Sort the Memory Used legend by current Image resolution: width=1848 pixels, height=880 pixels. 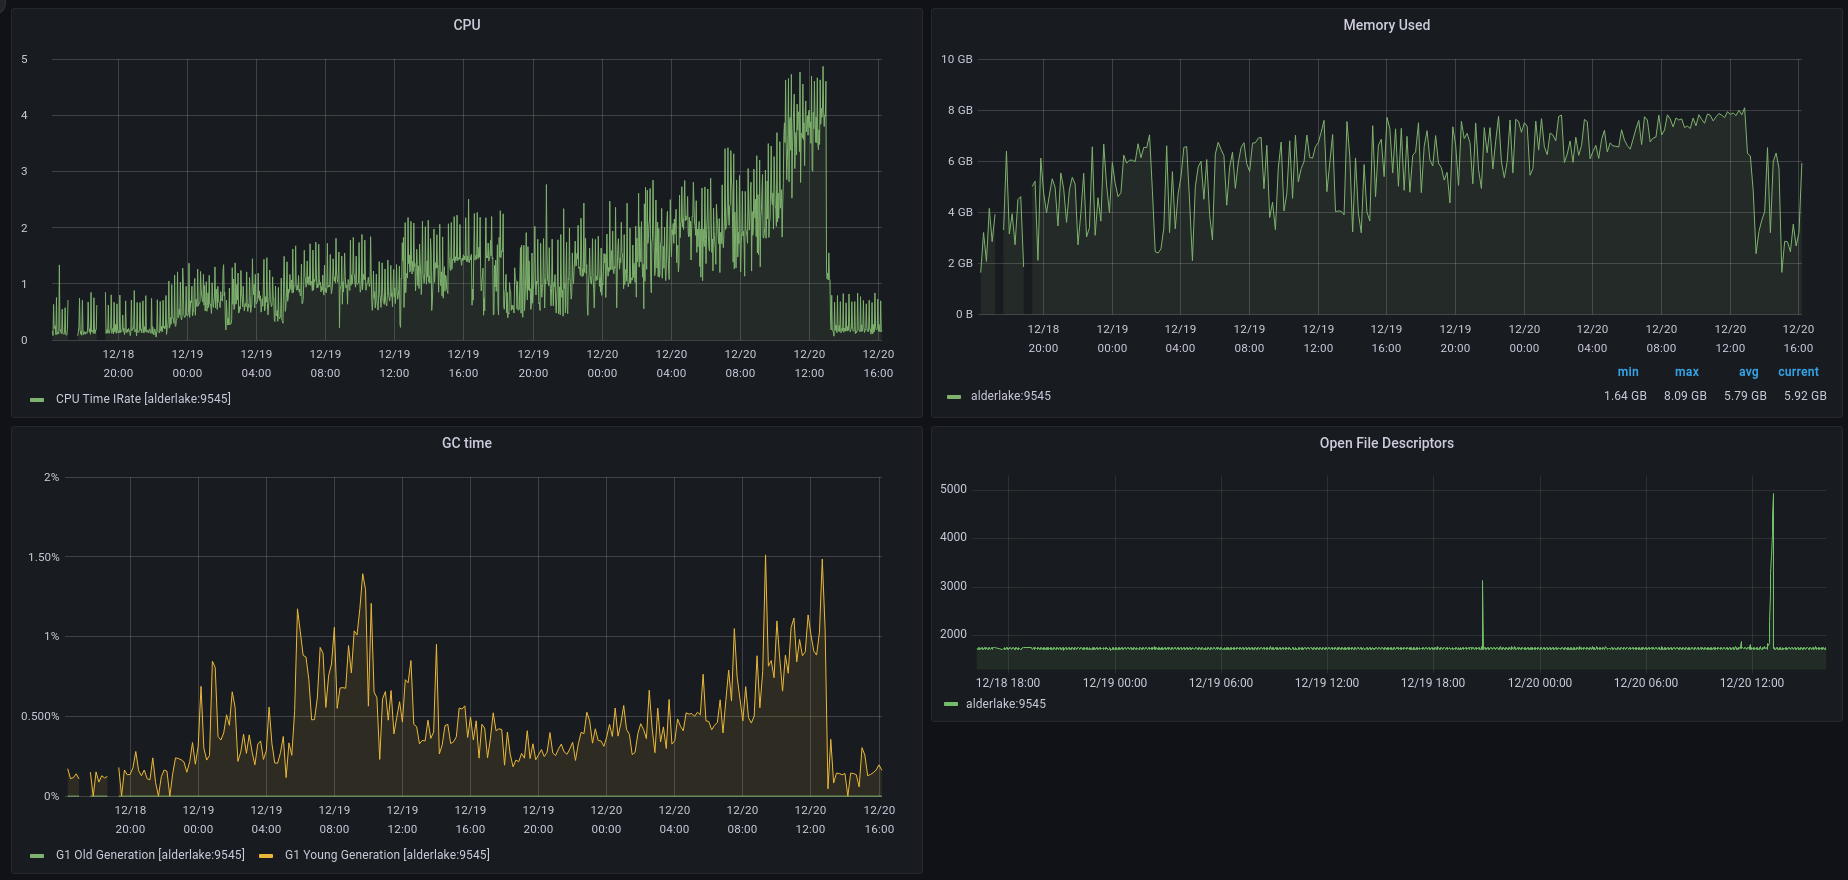click(x=1798, y=372)
